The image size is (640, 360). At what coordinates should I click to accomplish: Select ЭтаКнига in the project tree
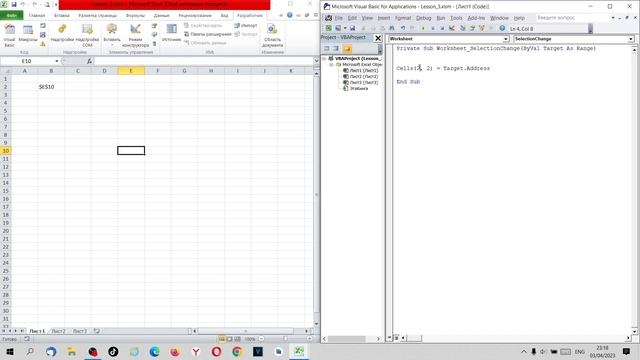coord(356,88)
